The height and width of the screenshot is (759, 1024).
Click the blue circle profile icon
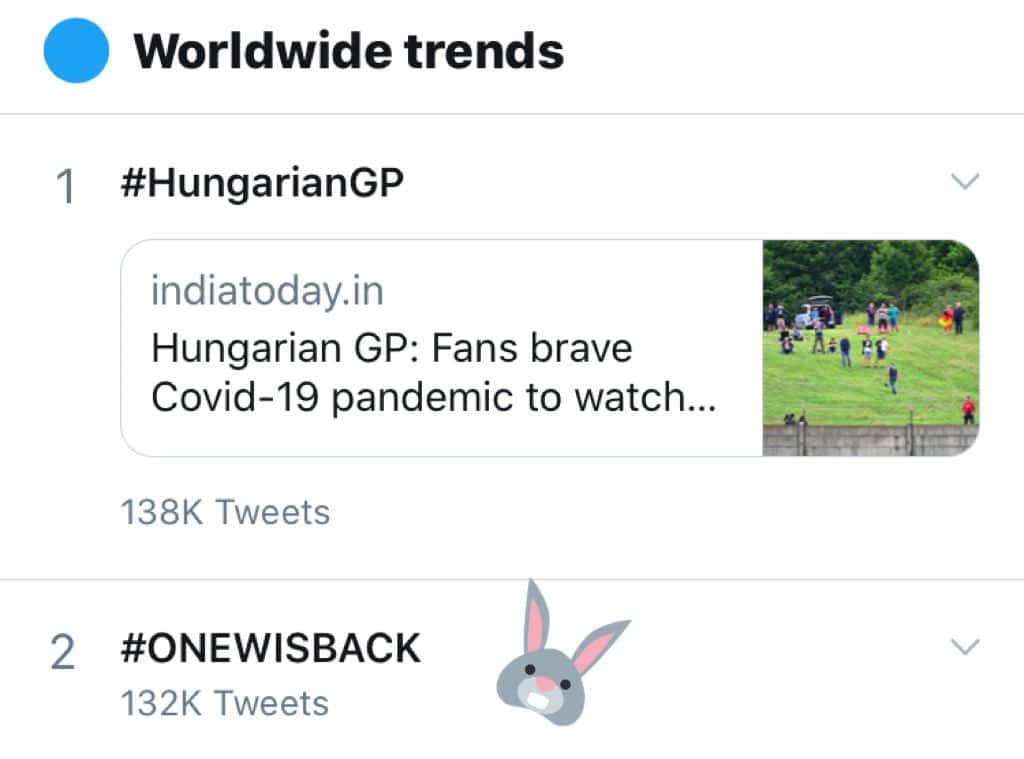click(x=76, y=51)
